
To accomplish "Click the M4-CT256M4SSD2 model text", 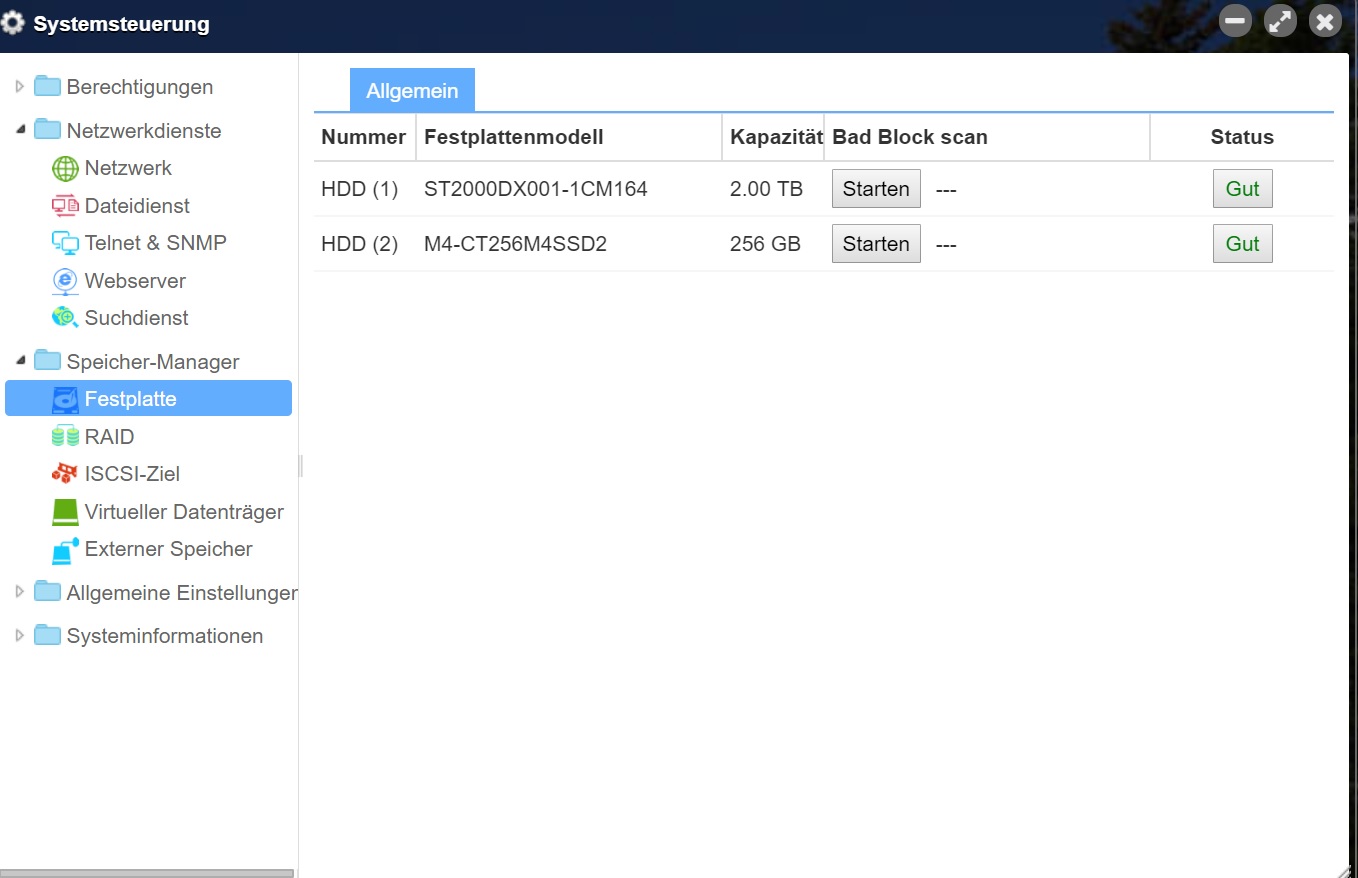I will click(x=516, y=244).
